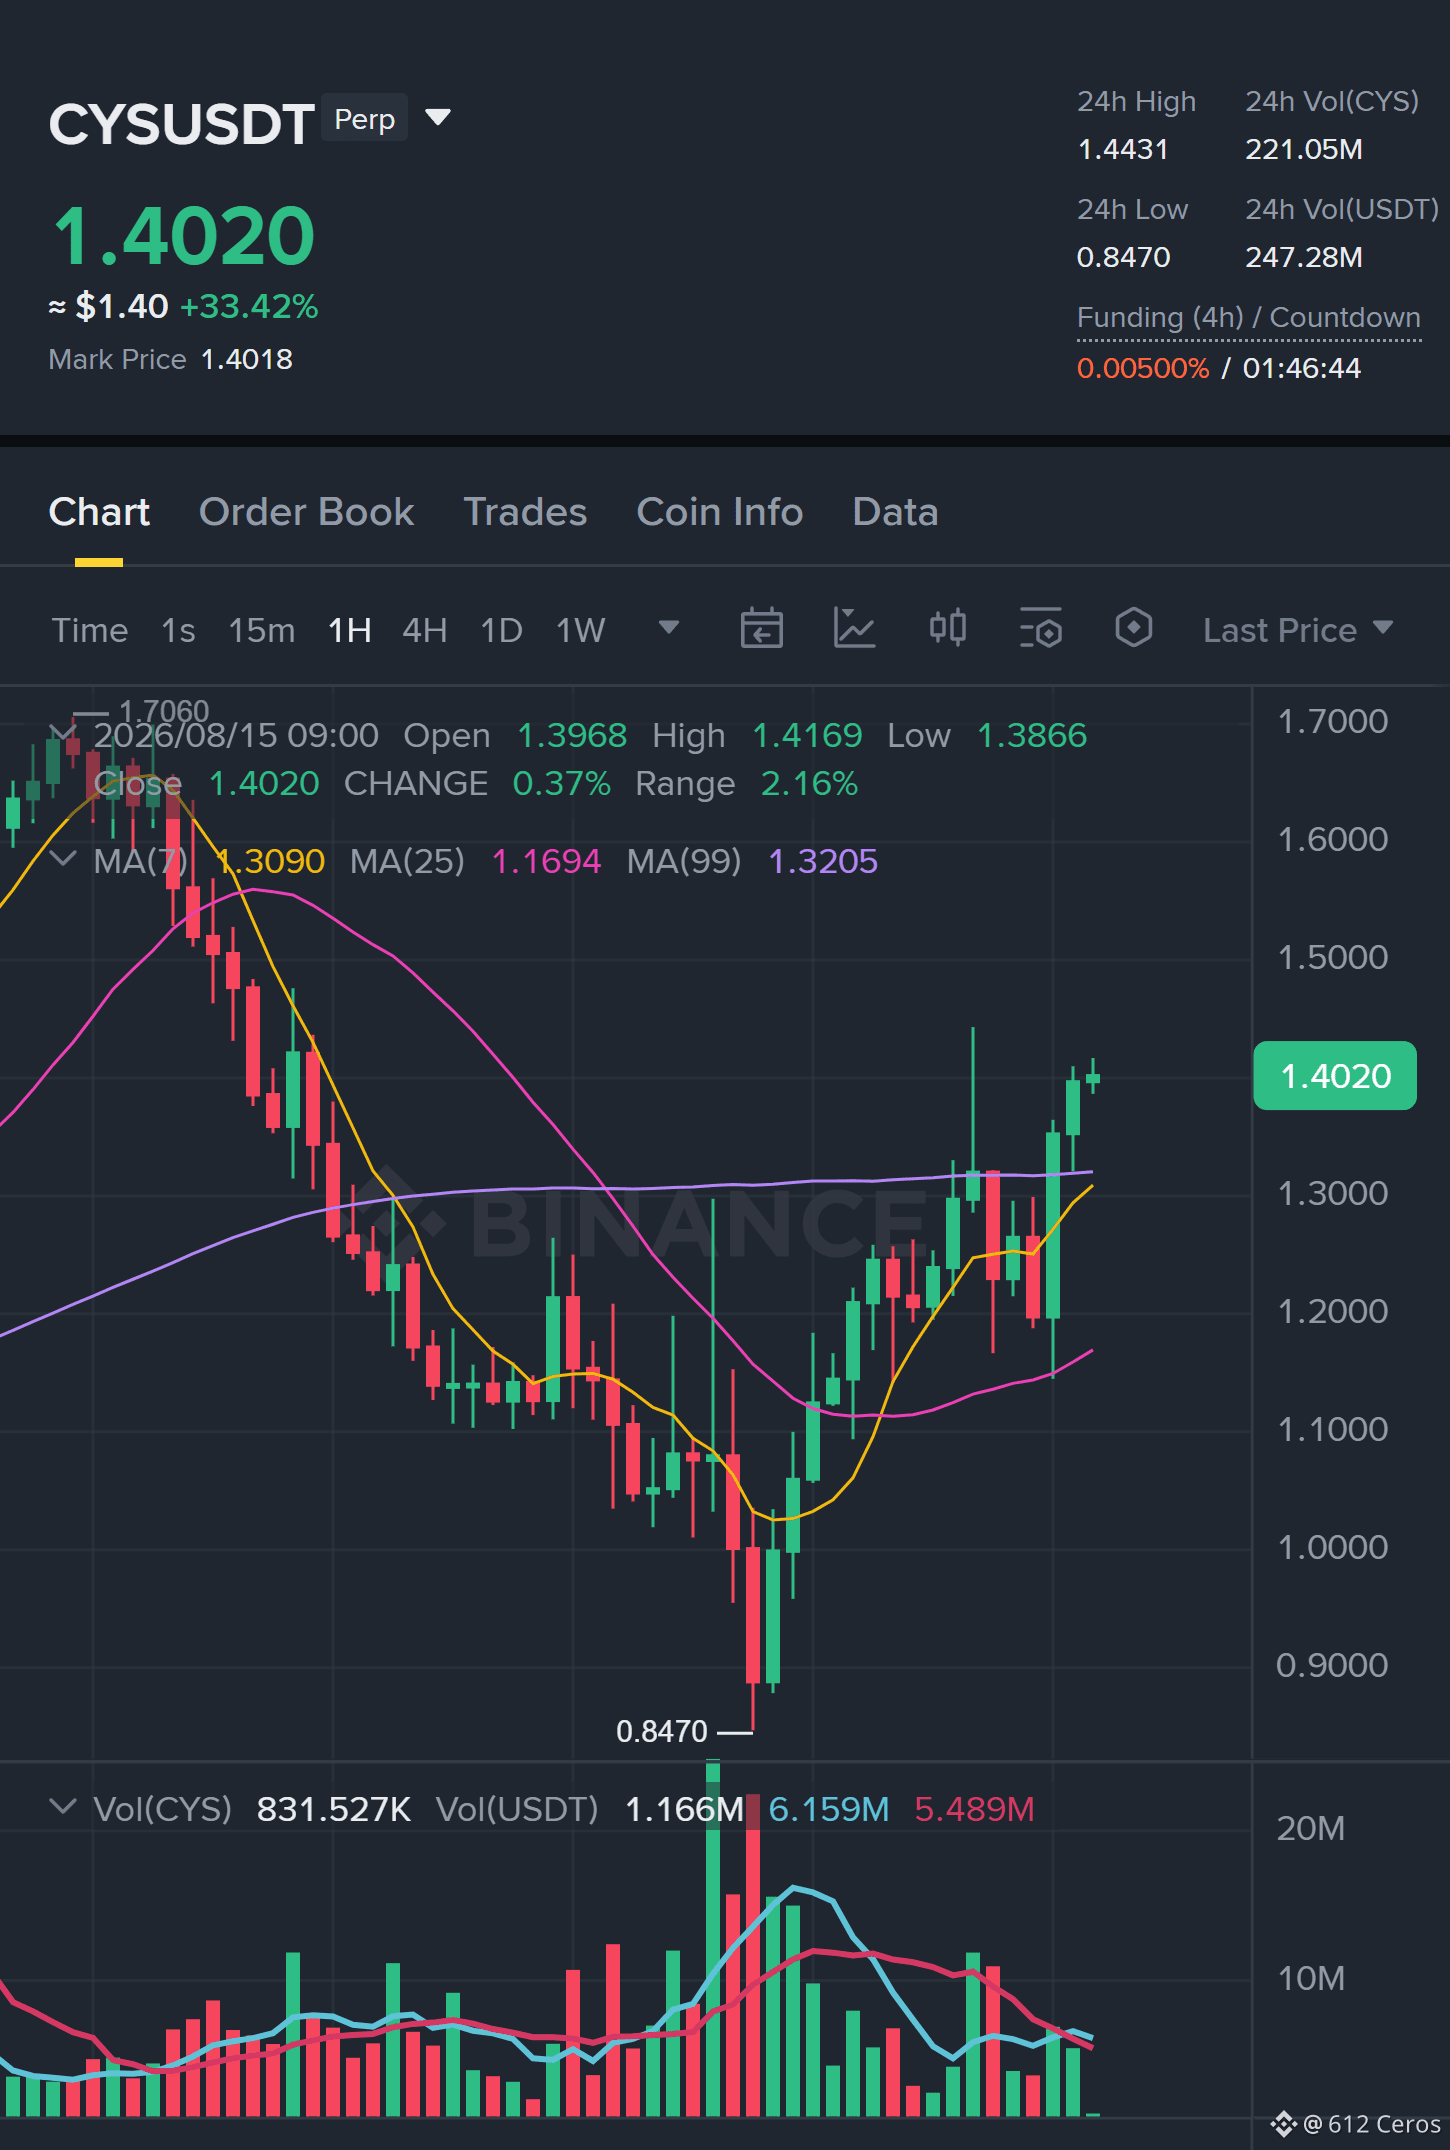Select the 1D interval

tap(502, 630)
